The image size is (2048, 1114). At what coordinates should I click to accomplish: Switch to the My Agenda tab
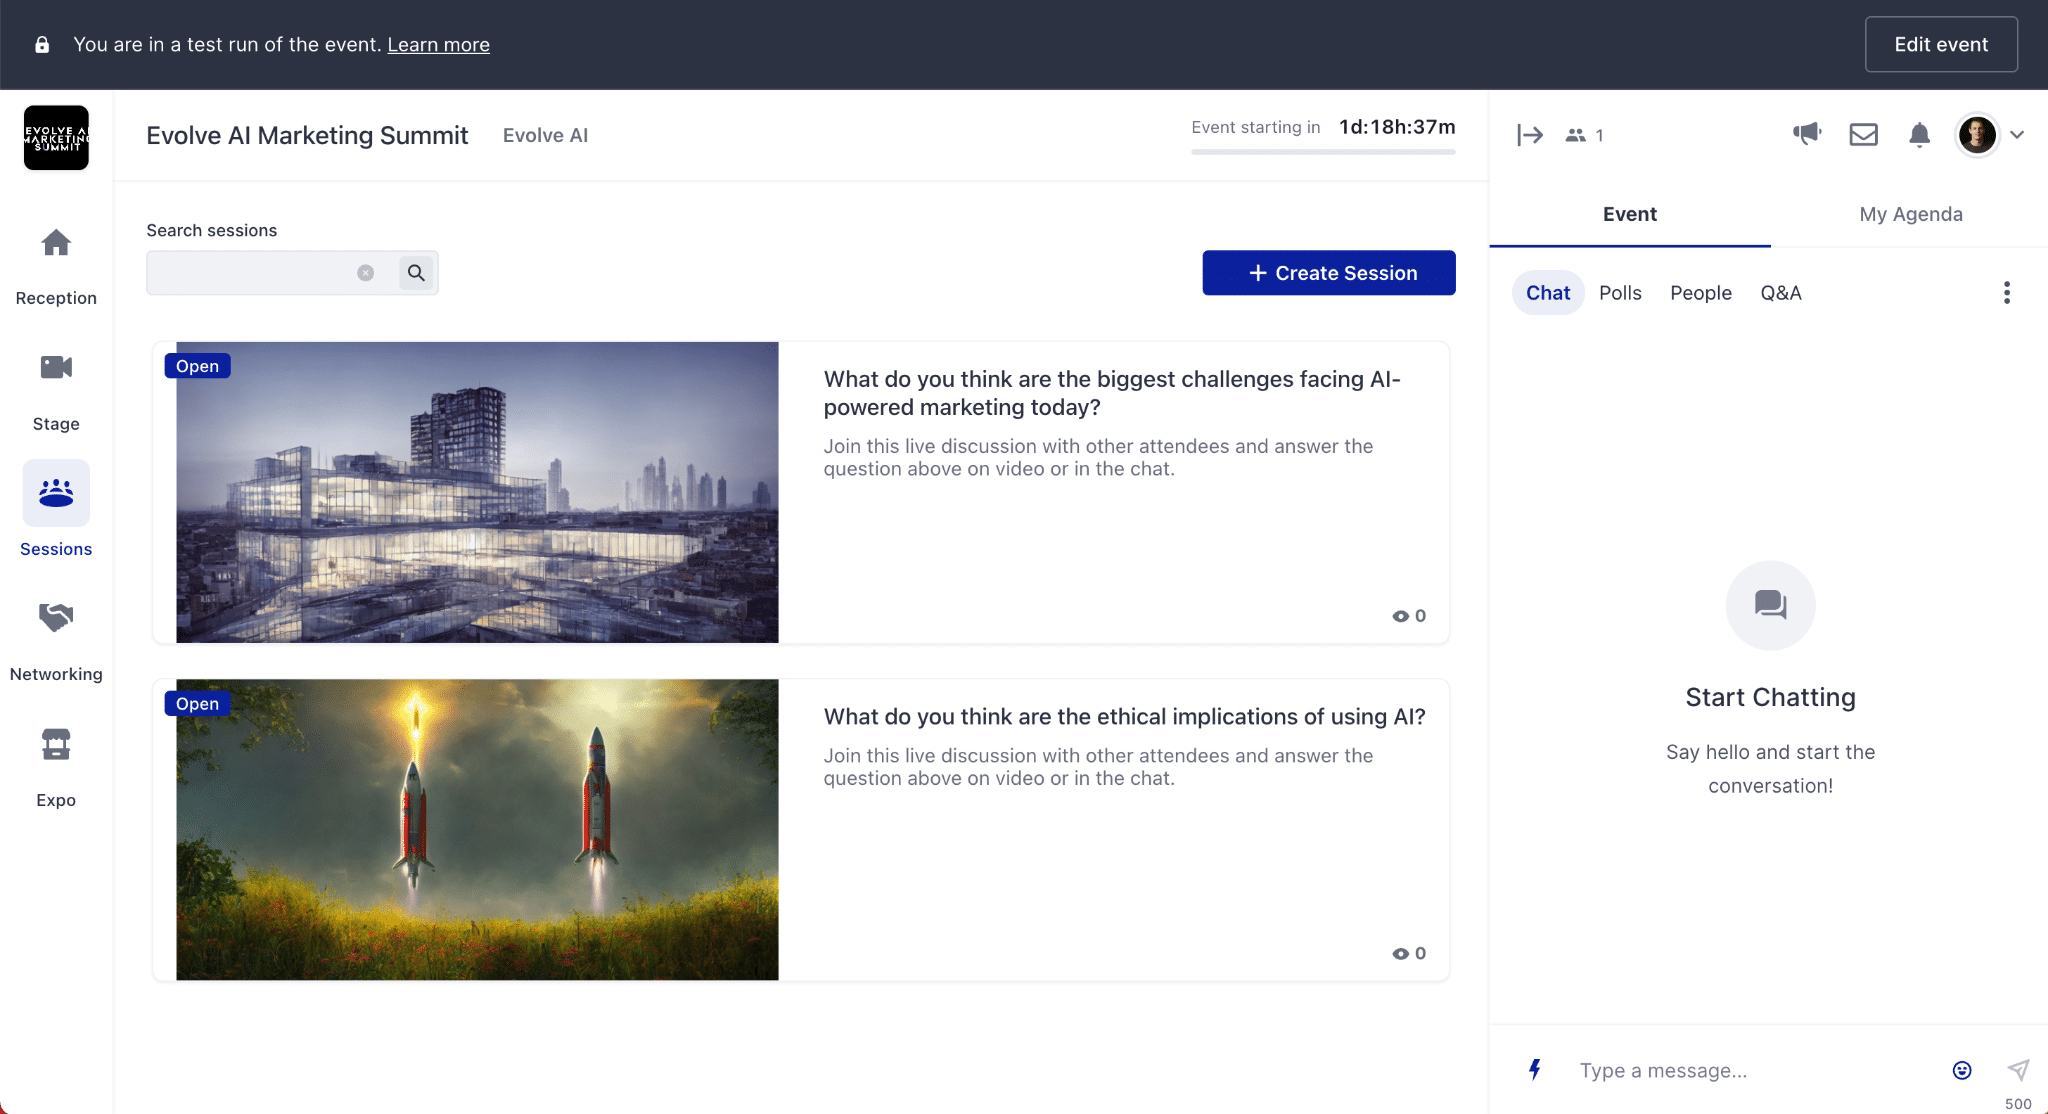(1910, 214)
